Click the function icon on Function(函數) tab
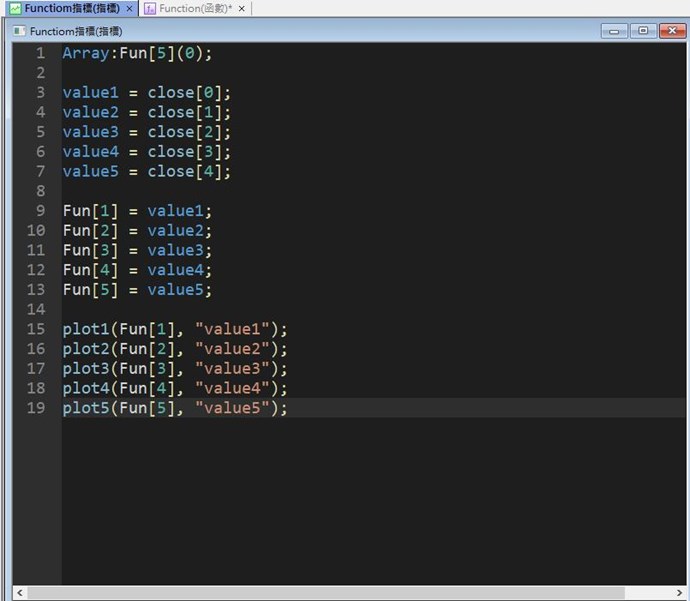This screenshot has height=601, width=690. coord(150,8)
